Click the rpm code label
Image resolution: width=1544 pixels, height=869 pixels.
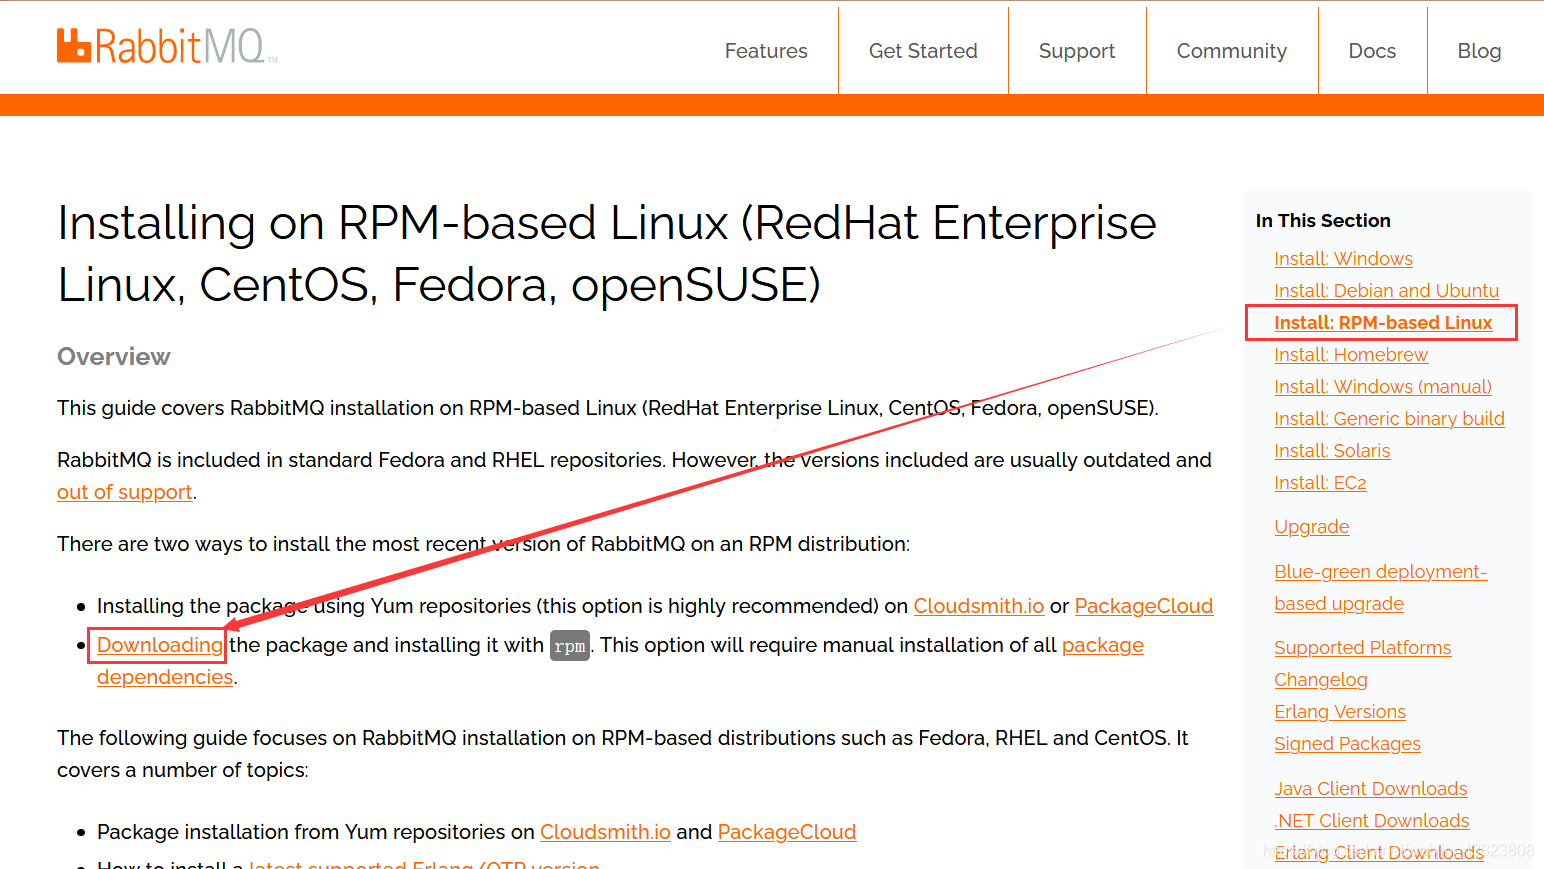pyautogui.click(x=569, y=646)
